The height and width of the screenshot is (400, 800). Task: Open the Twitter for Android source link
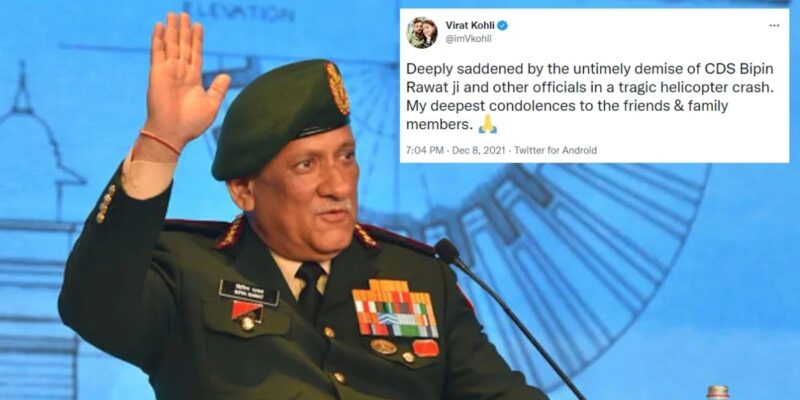[x=555, y=150]
